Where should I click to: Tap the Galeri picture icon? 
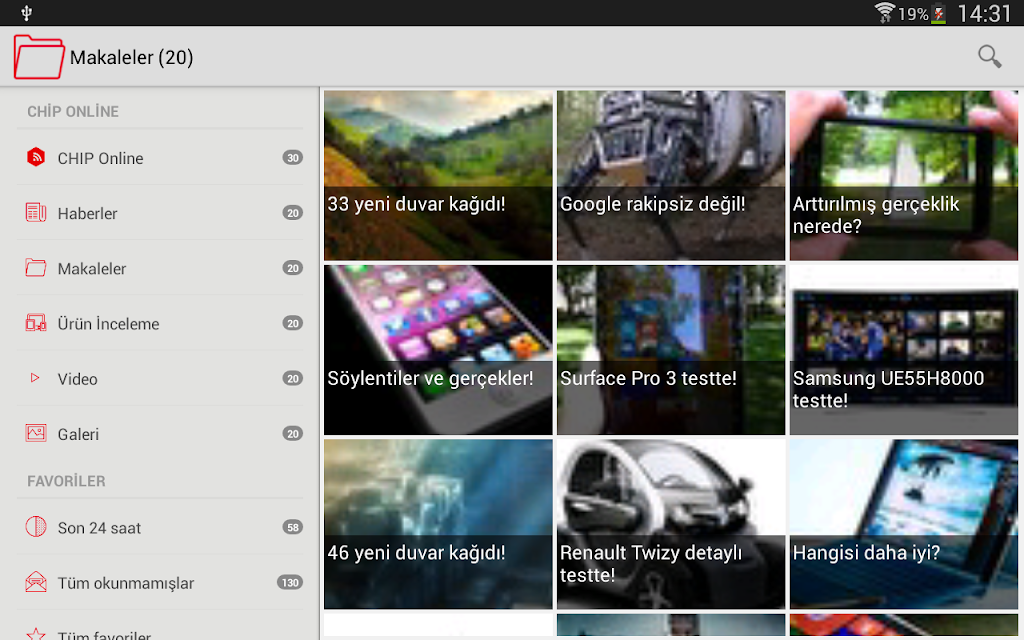[x=36, y=433]
